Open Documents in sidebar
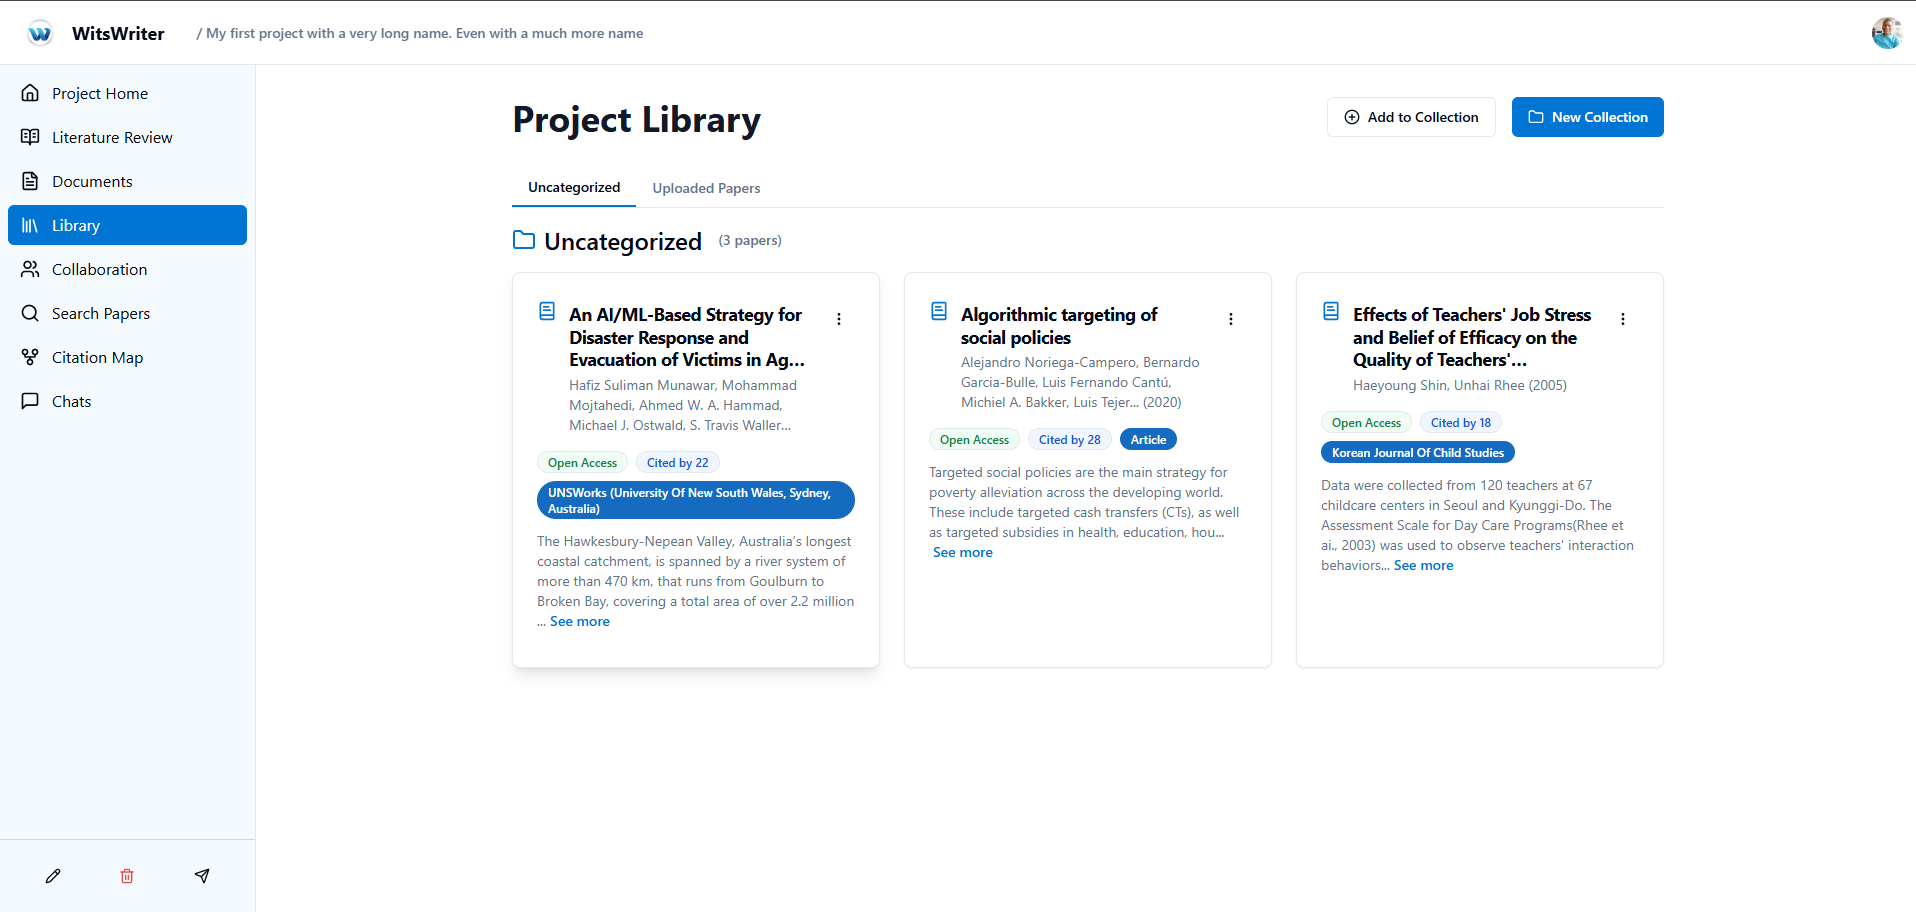The height and width of the screenshot is (912, 1916). 127,181
